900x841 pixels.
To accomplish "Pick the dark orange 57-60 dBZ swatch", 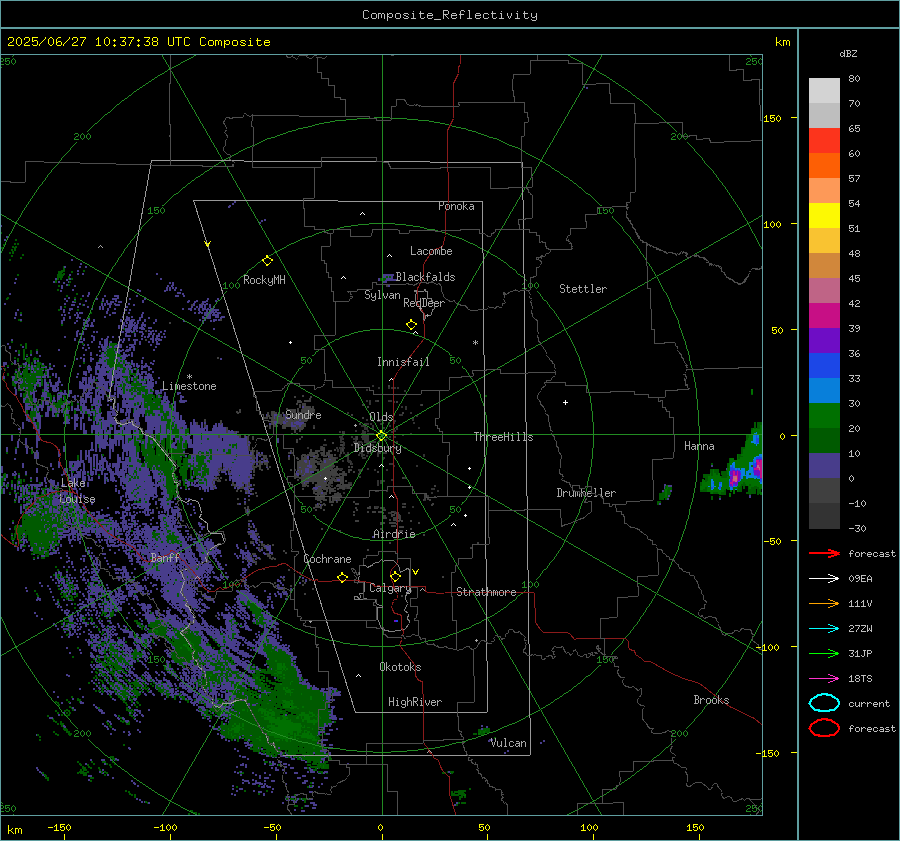I will [x=824, y=165].
